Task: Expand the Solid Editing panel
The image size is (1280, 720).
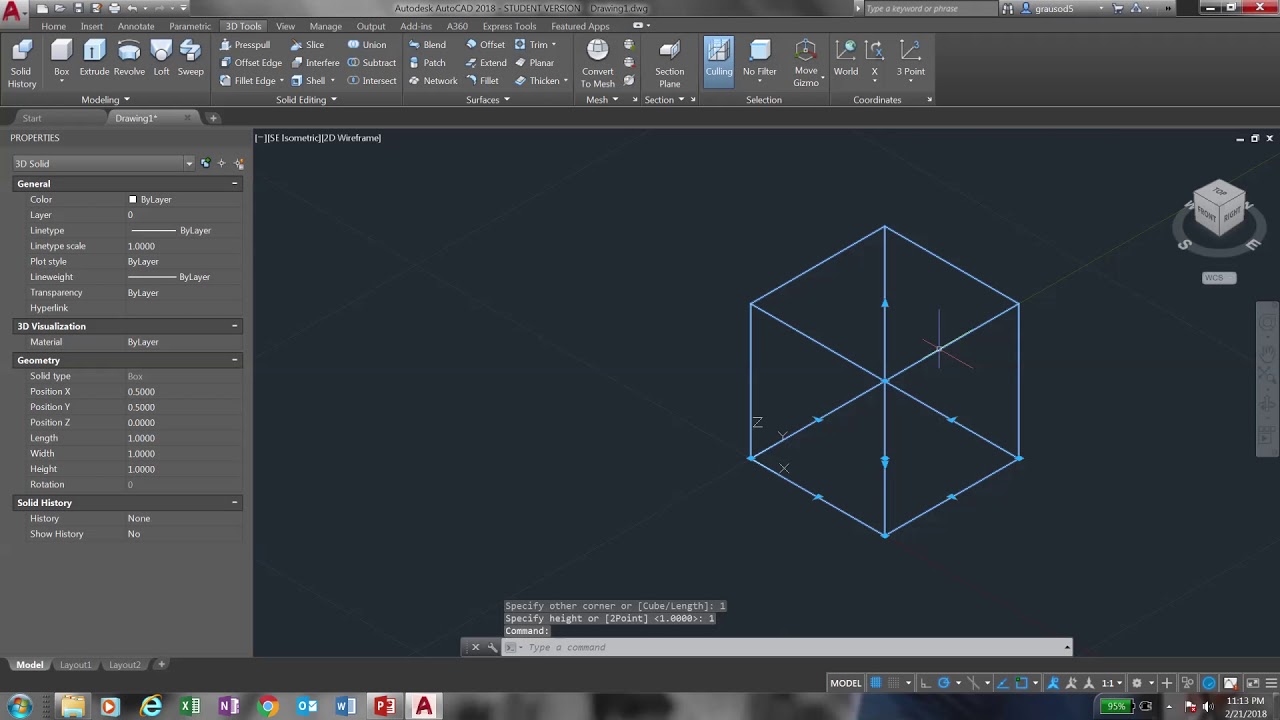Action: pos(306,100)
